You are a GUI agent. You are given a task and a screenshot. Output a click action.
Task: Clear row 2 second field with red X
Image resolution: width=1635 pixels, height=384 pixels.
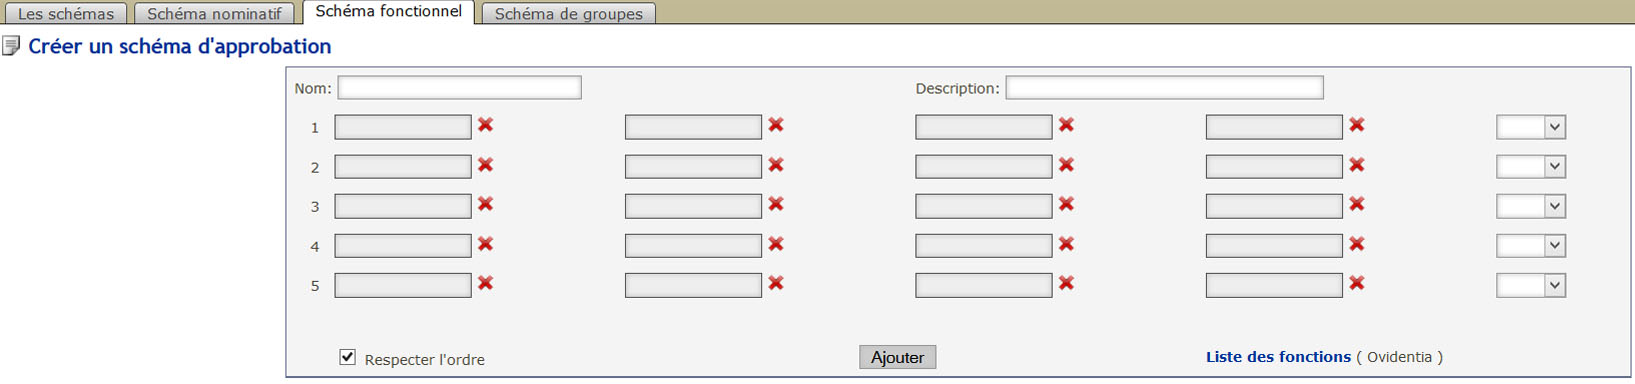click(776, 165)
